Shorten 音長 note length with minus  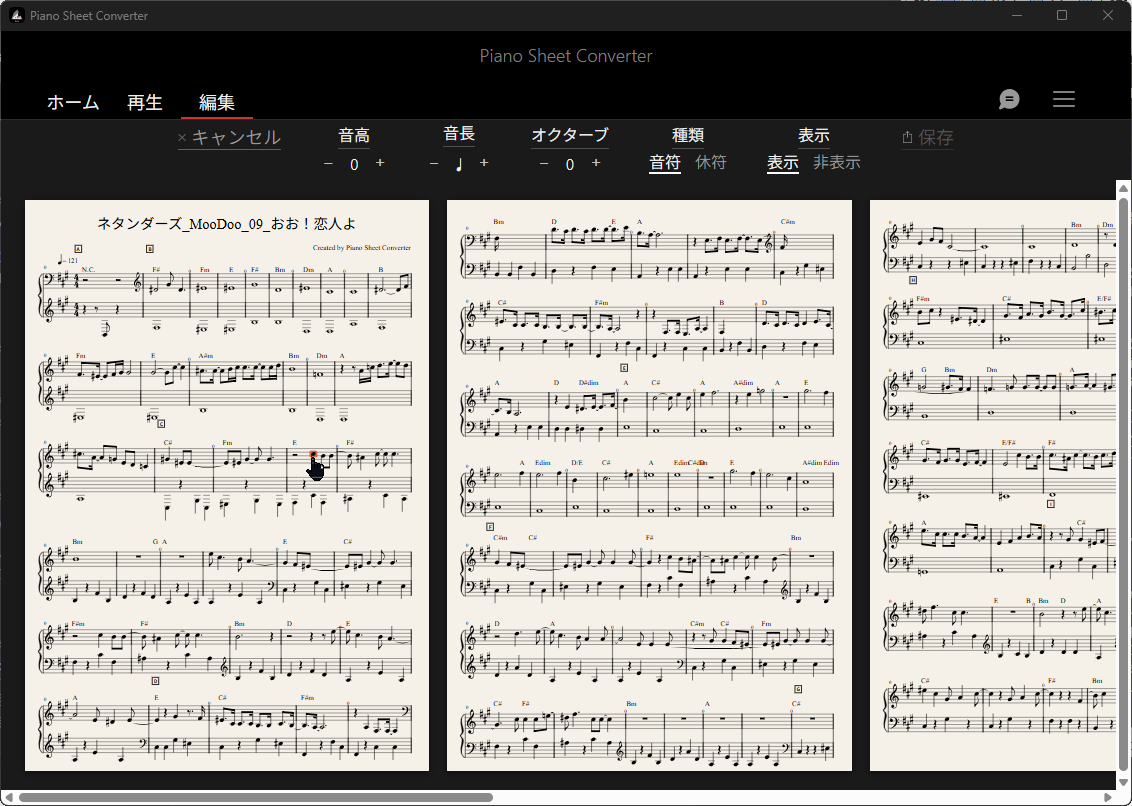[x=434, y=164]
